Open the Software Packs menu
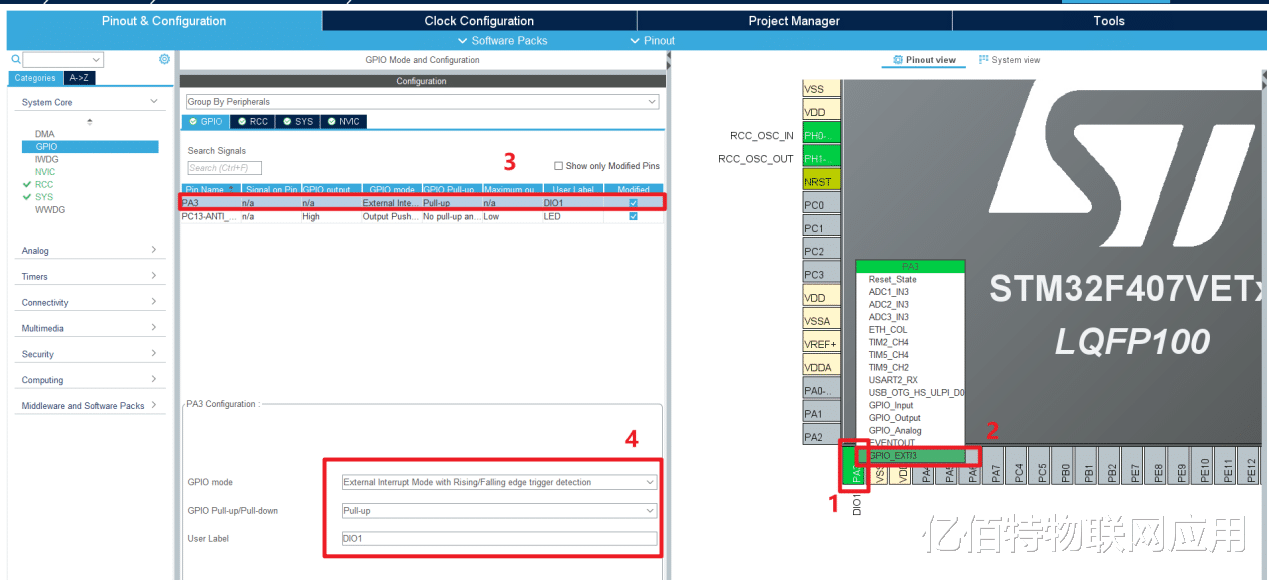This screenshot has width=1269, height=580. [502, 41]
